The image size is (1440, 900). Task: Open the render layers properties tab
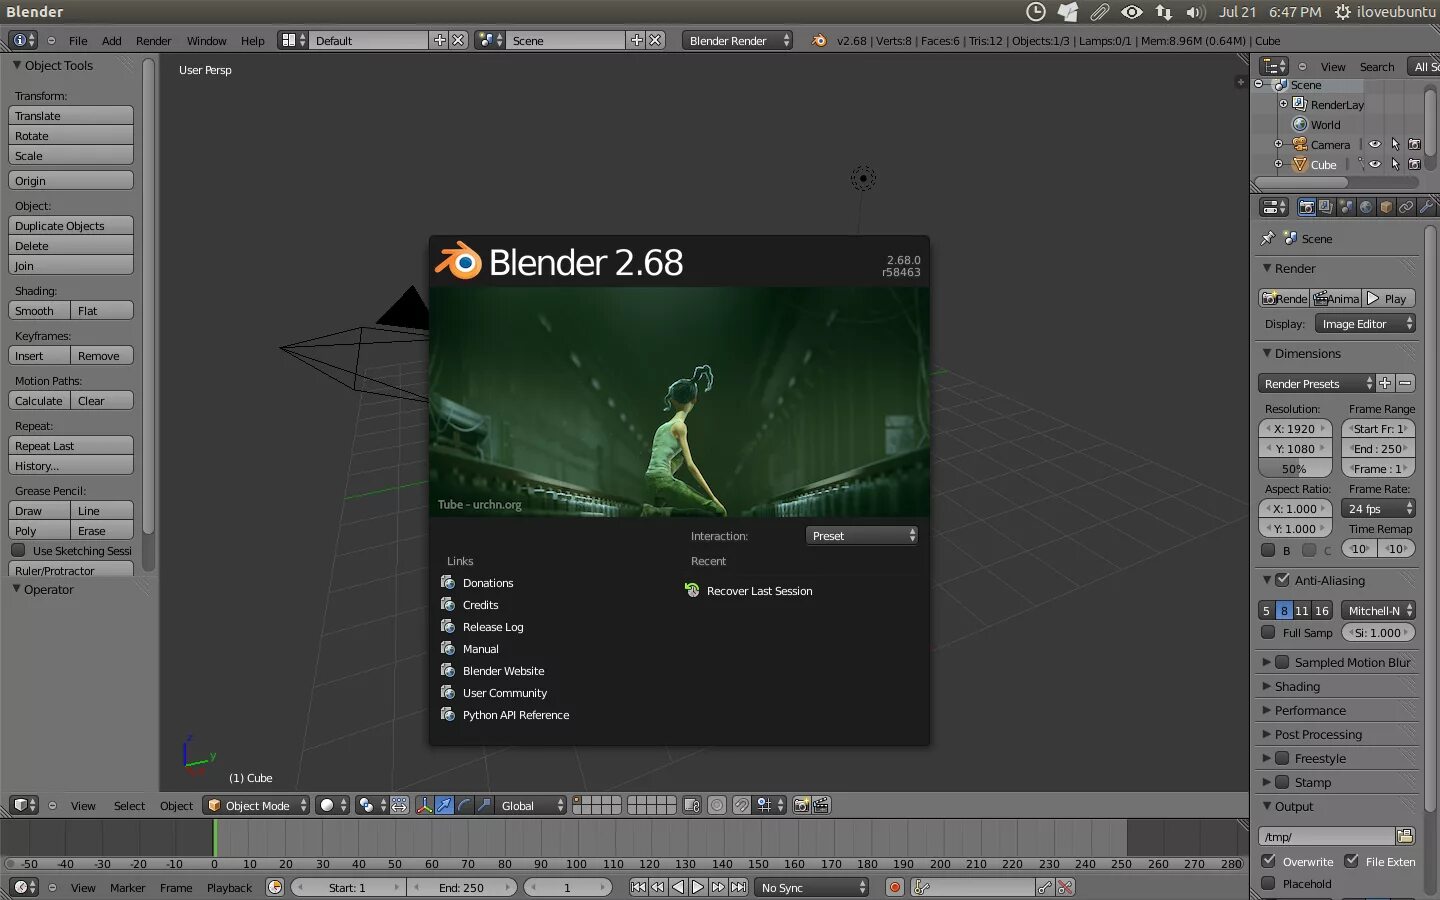(x=1326, y=207)
